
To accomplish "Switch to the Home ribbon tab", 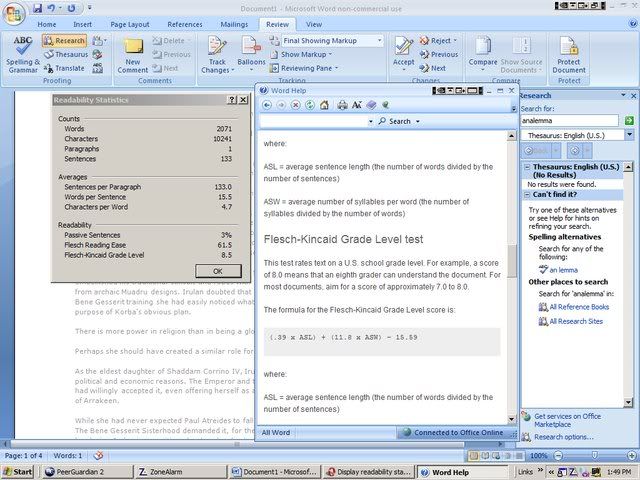I will pyautogui.click(x=47, y=24).
